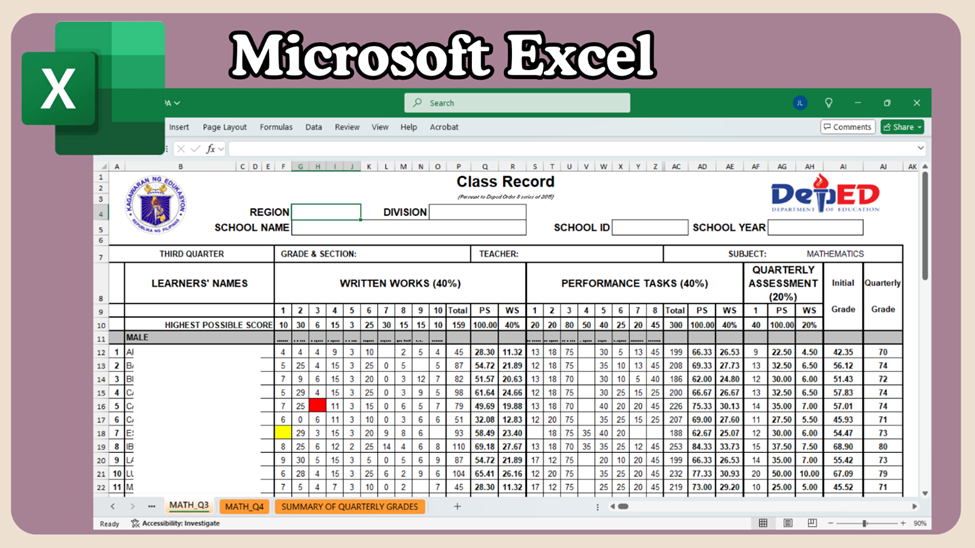Open the dropdown arrow beside fx
Viewport: 975px width, 548px height.
[221, 149]
